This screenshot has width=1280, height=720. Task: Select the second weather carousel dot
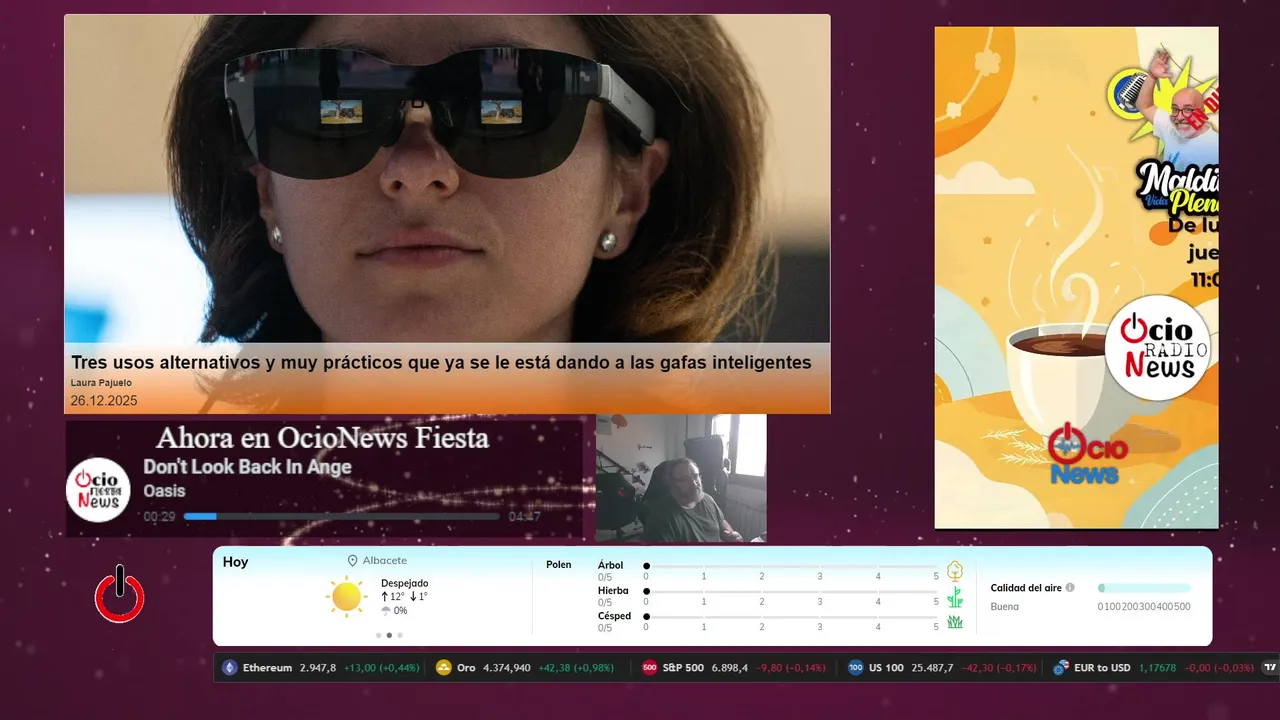click(x=389, y=635)
